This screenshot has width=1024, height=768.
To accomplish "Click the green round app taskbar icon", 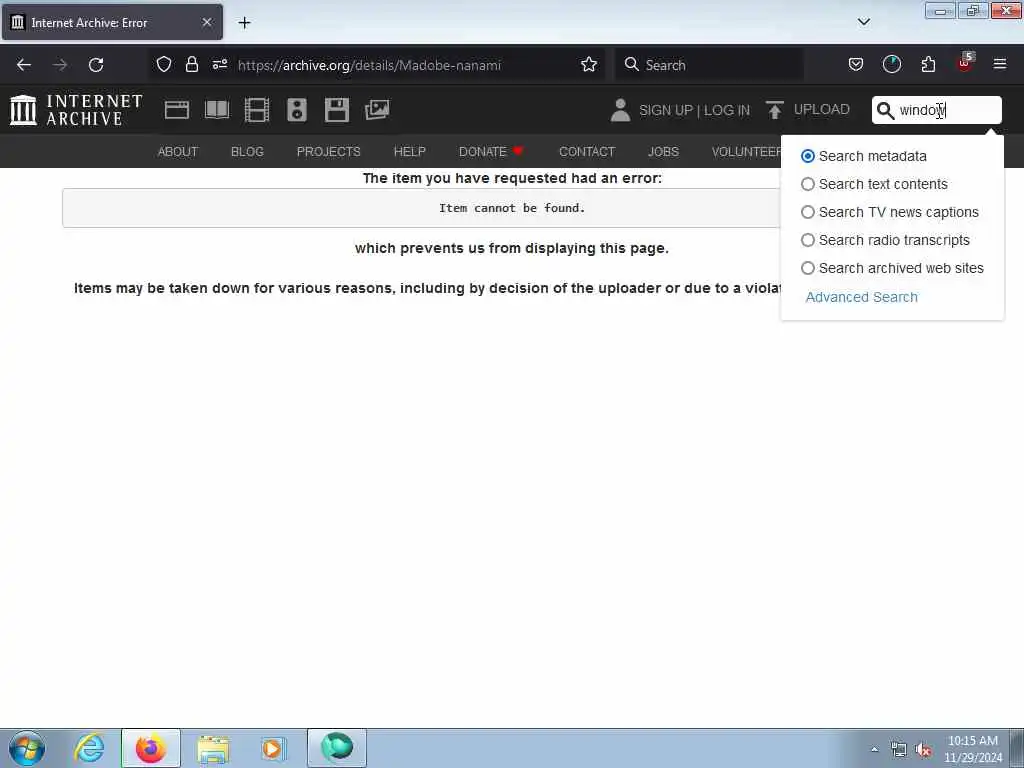I will tap(337, 748).
